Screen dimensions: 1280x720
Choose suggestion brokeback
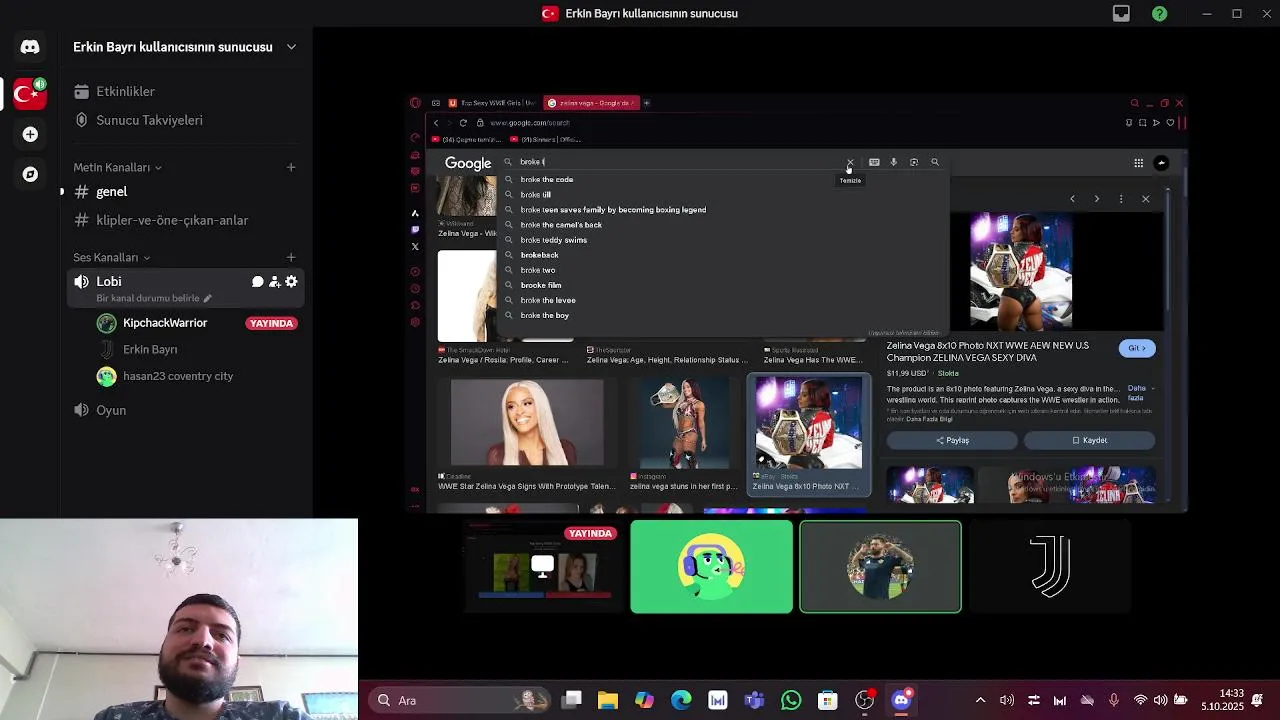(539, 255)
